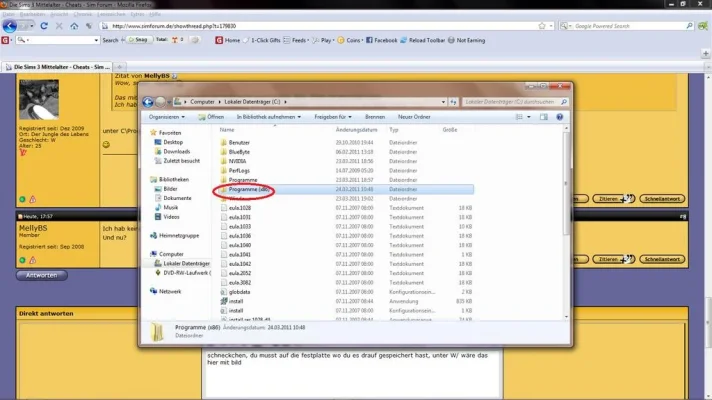This screenshot has width=712, height=400.
Task: Open the Feeds dropdown in the toolbar
Action: point(296,40)
